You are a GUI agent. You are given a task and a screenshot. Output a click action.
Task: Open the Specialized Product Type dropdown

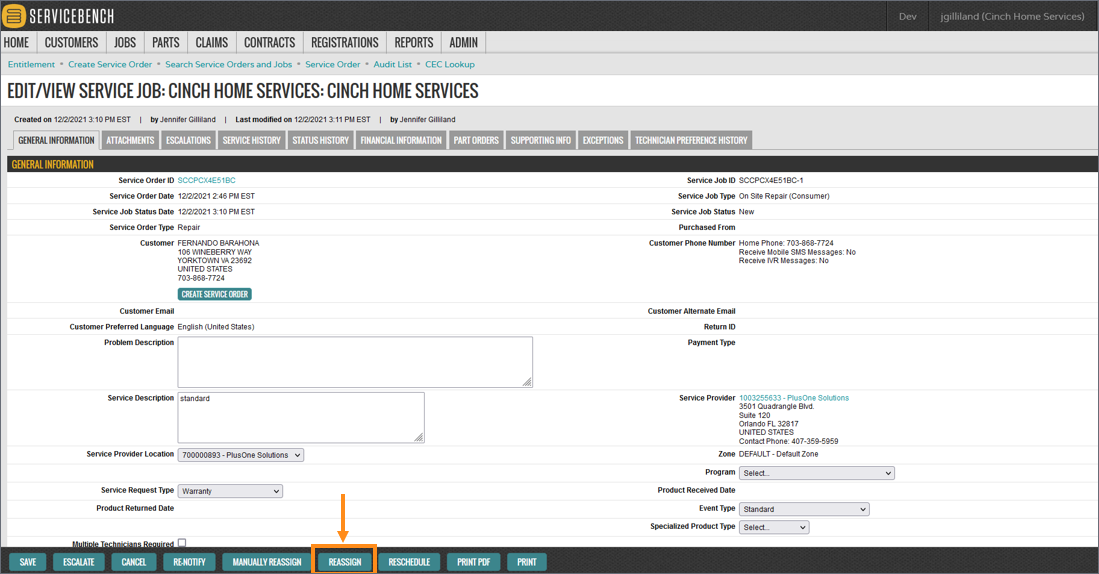click(x=774, y=527)
